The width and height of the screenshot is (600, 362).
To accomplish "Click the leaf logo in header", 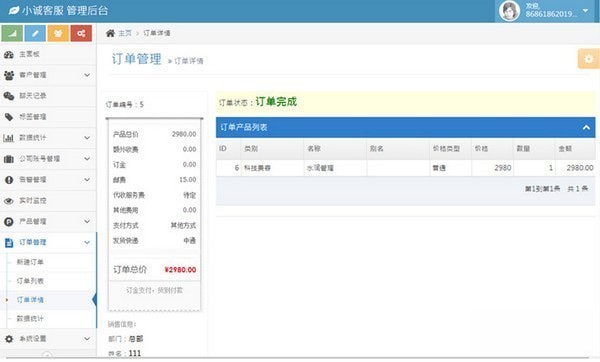I will click(14, 10).
